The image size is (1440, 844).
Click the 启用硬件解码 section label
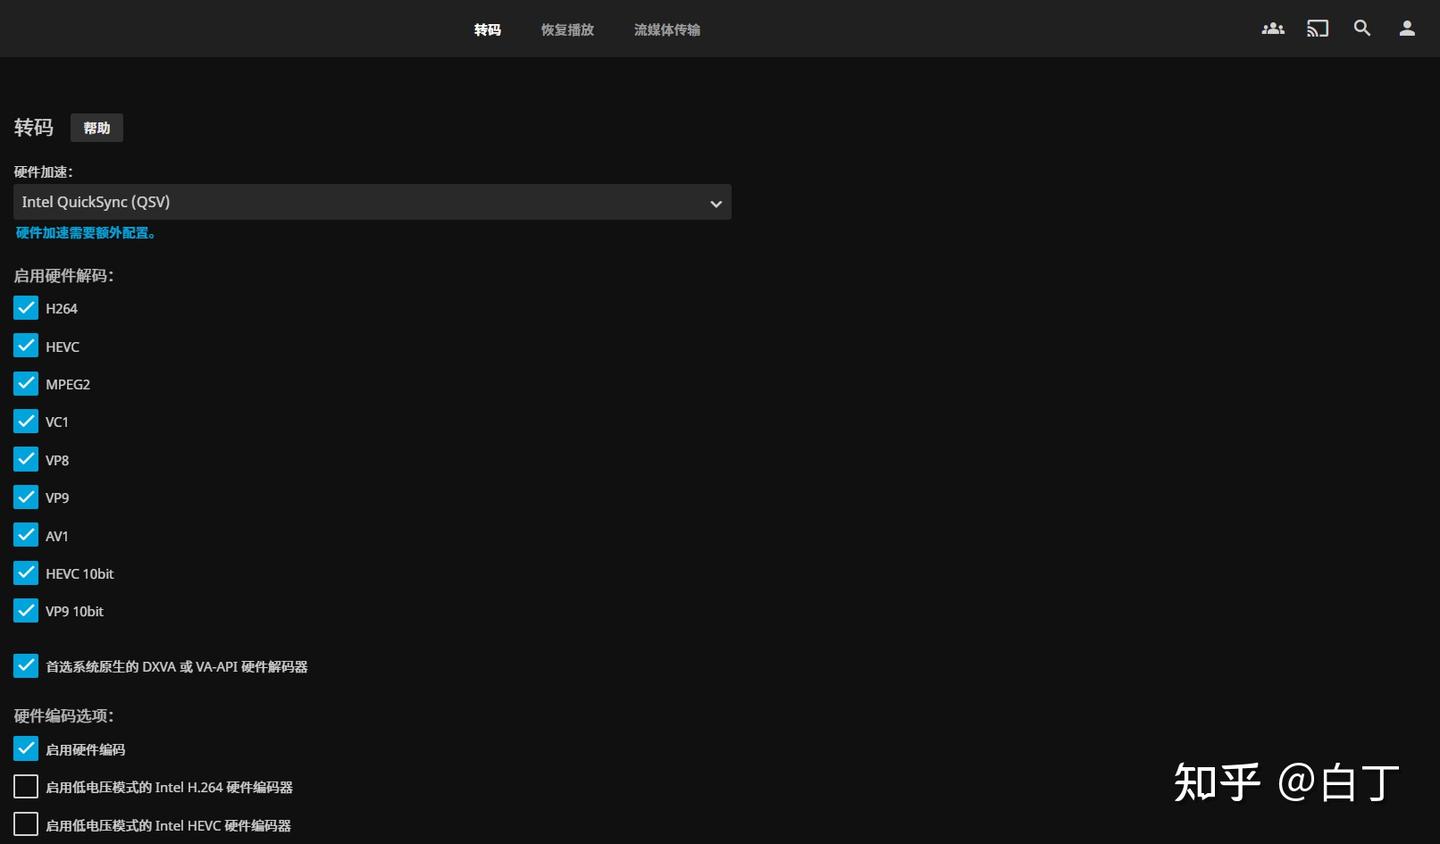click(x=64, y=276)
